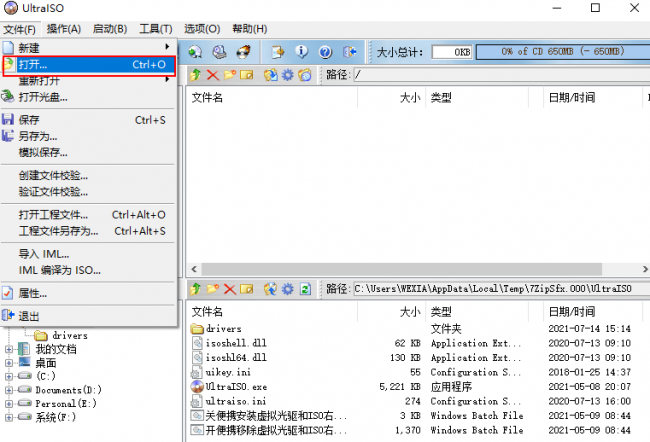
Task: Choose 打开光盘... menu entry
Action: [89, 97]
